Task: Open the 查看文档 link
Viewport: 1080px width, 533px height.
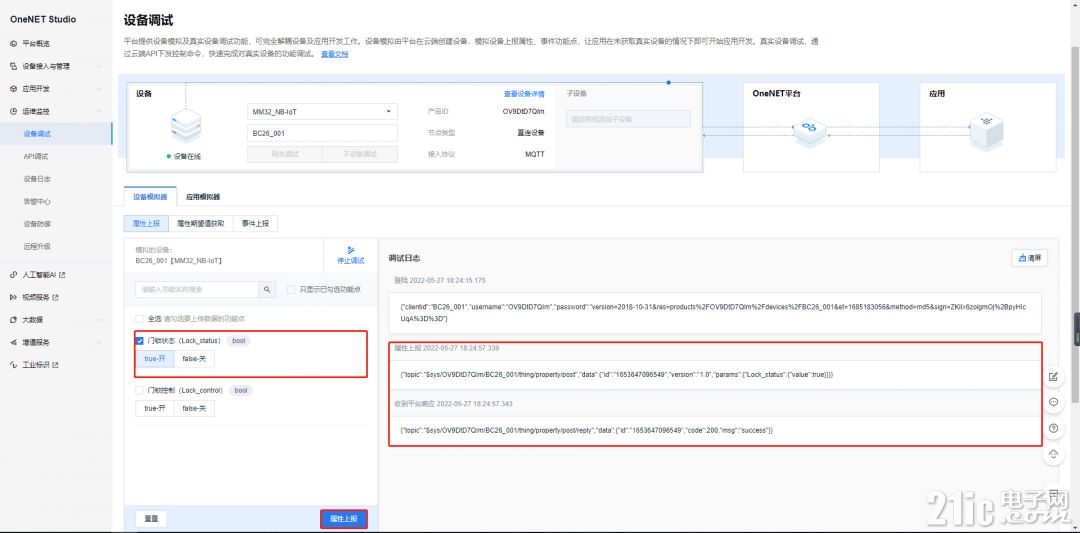Action: 335,54
